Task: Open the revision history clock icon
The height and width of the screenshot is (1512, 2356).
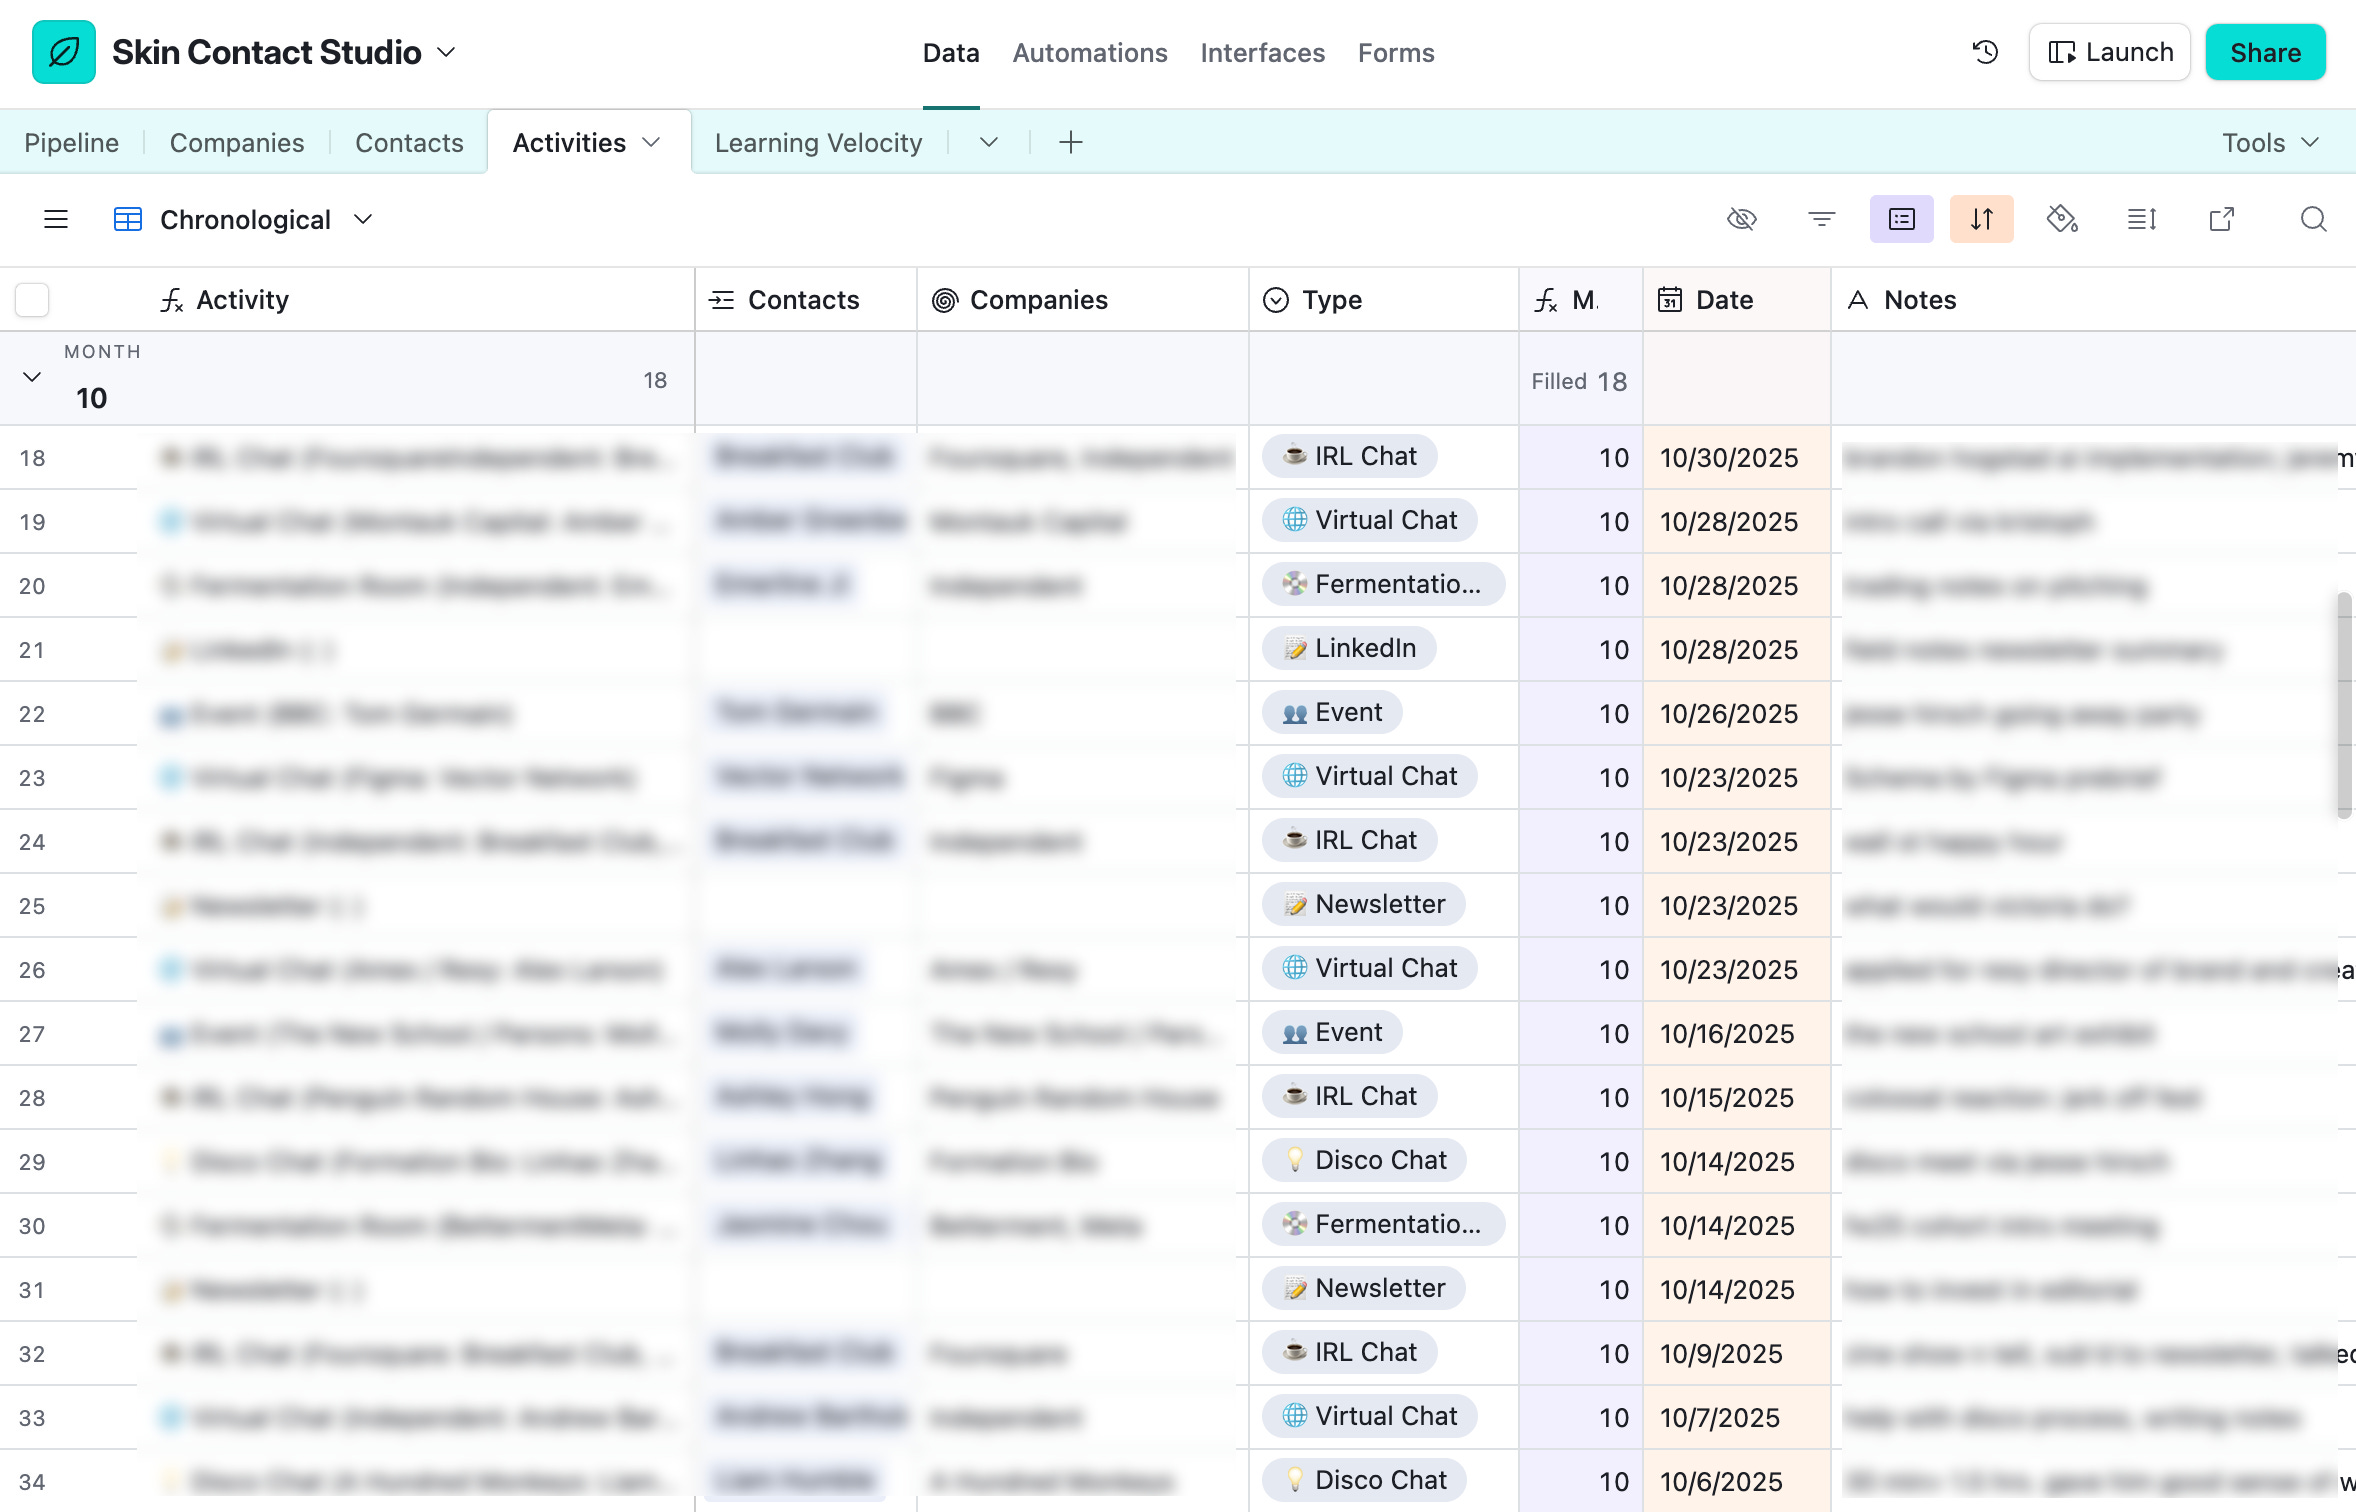Action: point(1985,52)
